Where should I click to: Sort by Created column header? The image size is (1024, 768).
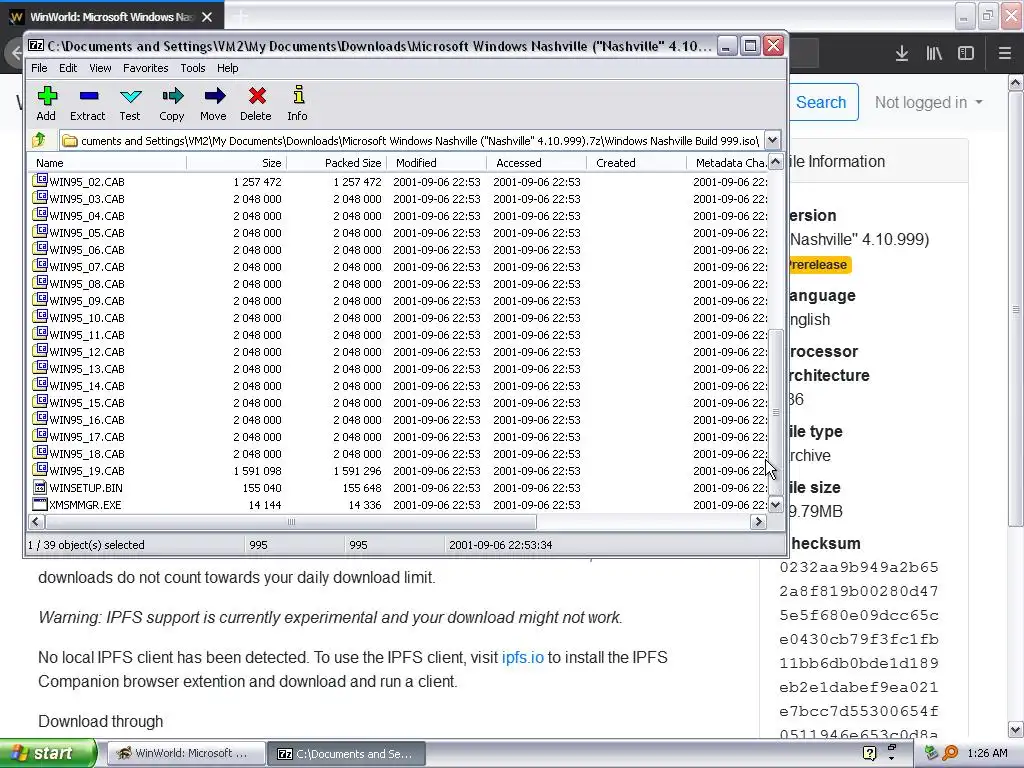tap(636, 163)
